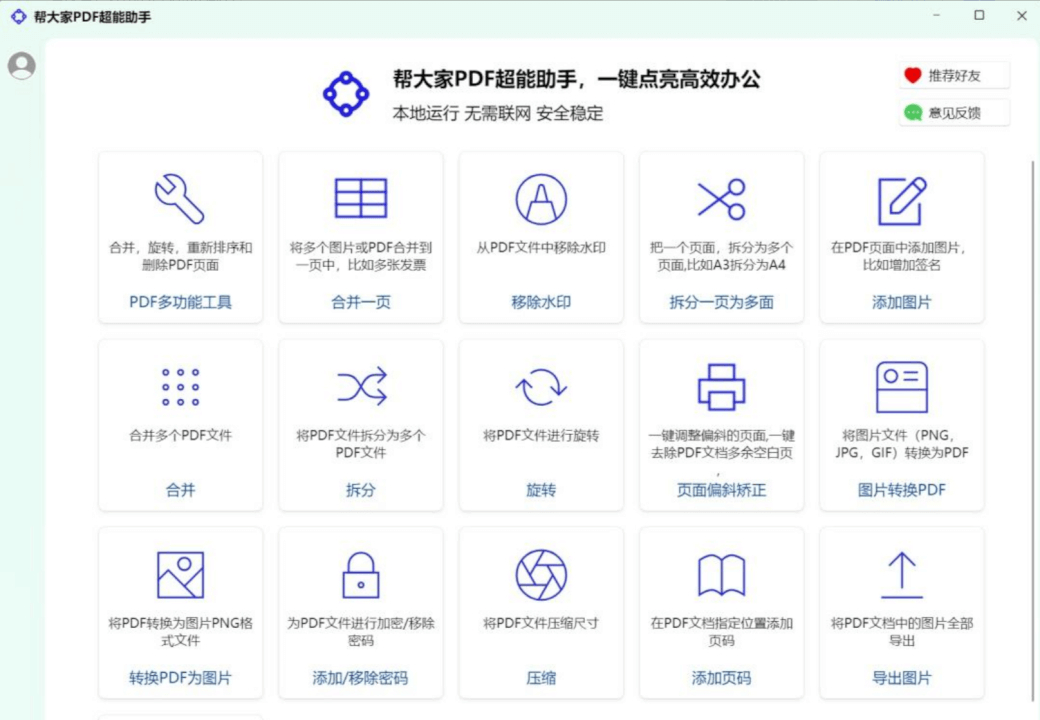Click the scissors icon for 拆分一页为多面

coord(721,198)
